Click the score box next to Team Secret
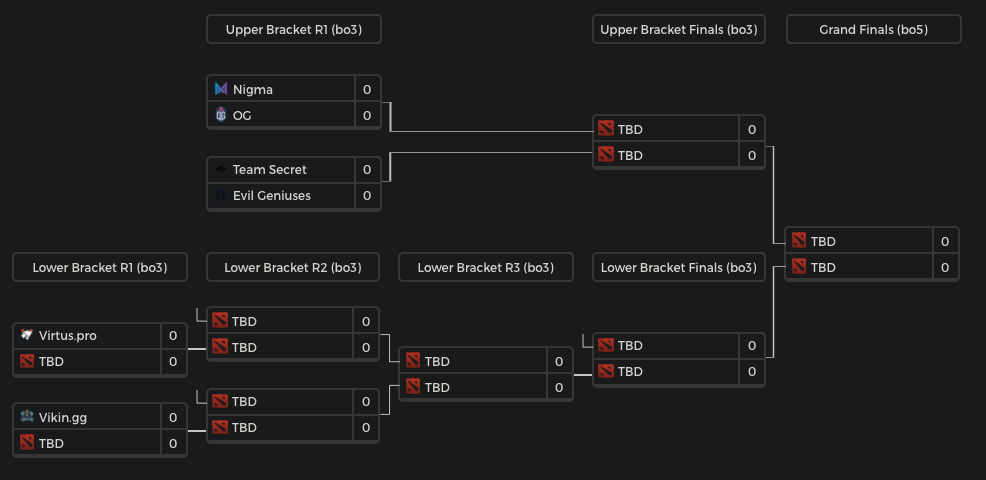Viewport: 986px width, 480px height. [367, 170]
